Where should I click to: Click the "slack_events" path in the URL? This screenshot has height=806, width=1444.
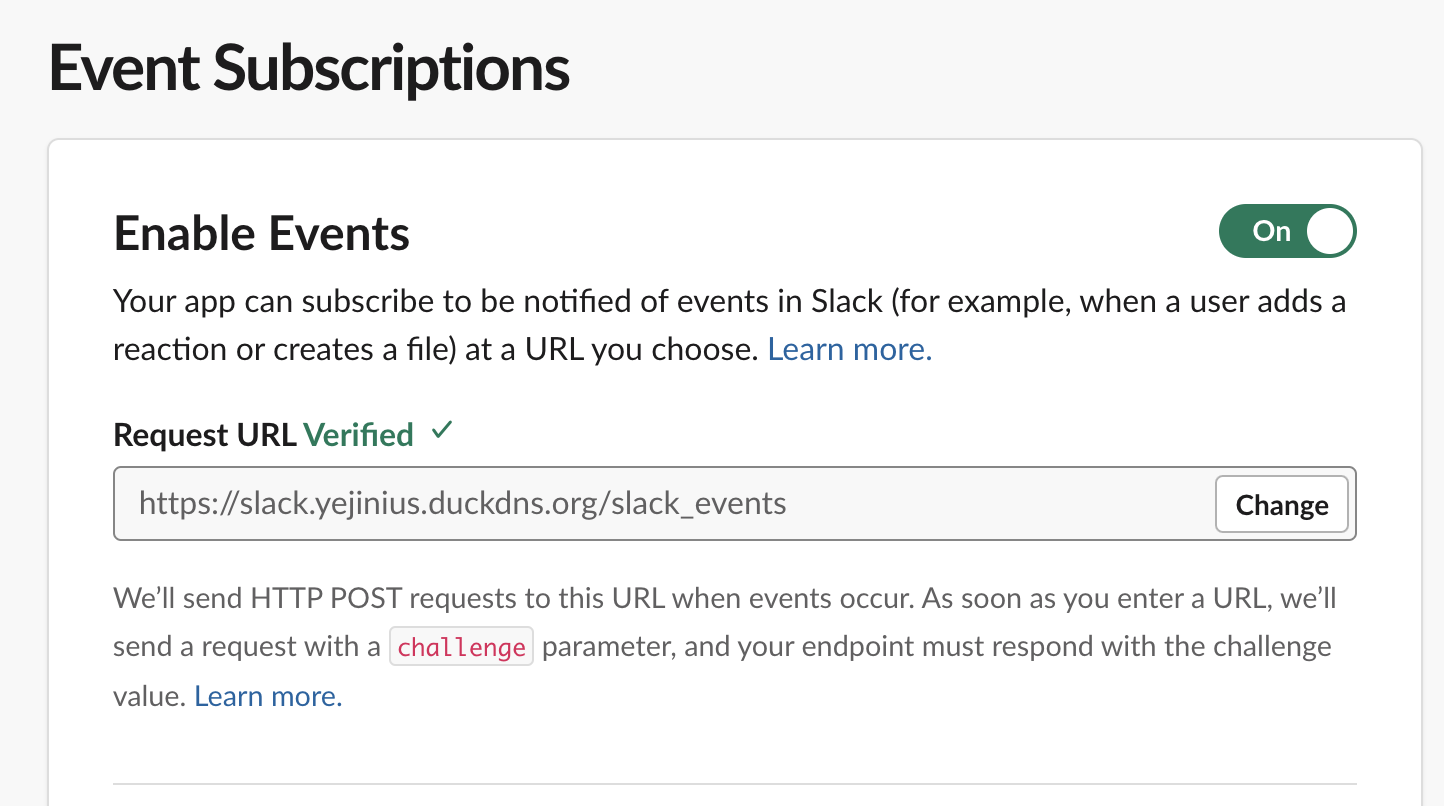point(699,503)
